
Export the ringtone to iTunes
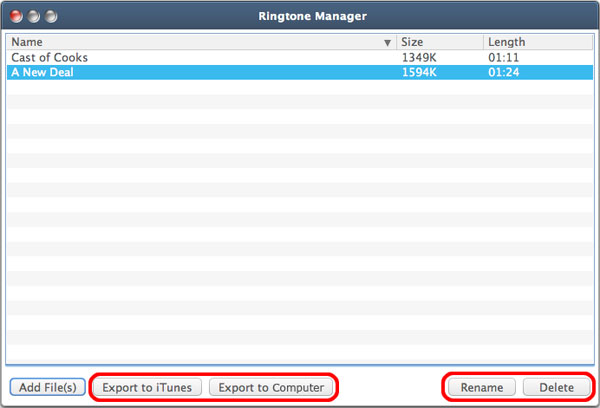click(x=148, y=387)
